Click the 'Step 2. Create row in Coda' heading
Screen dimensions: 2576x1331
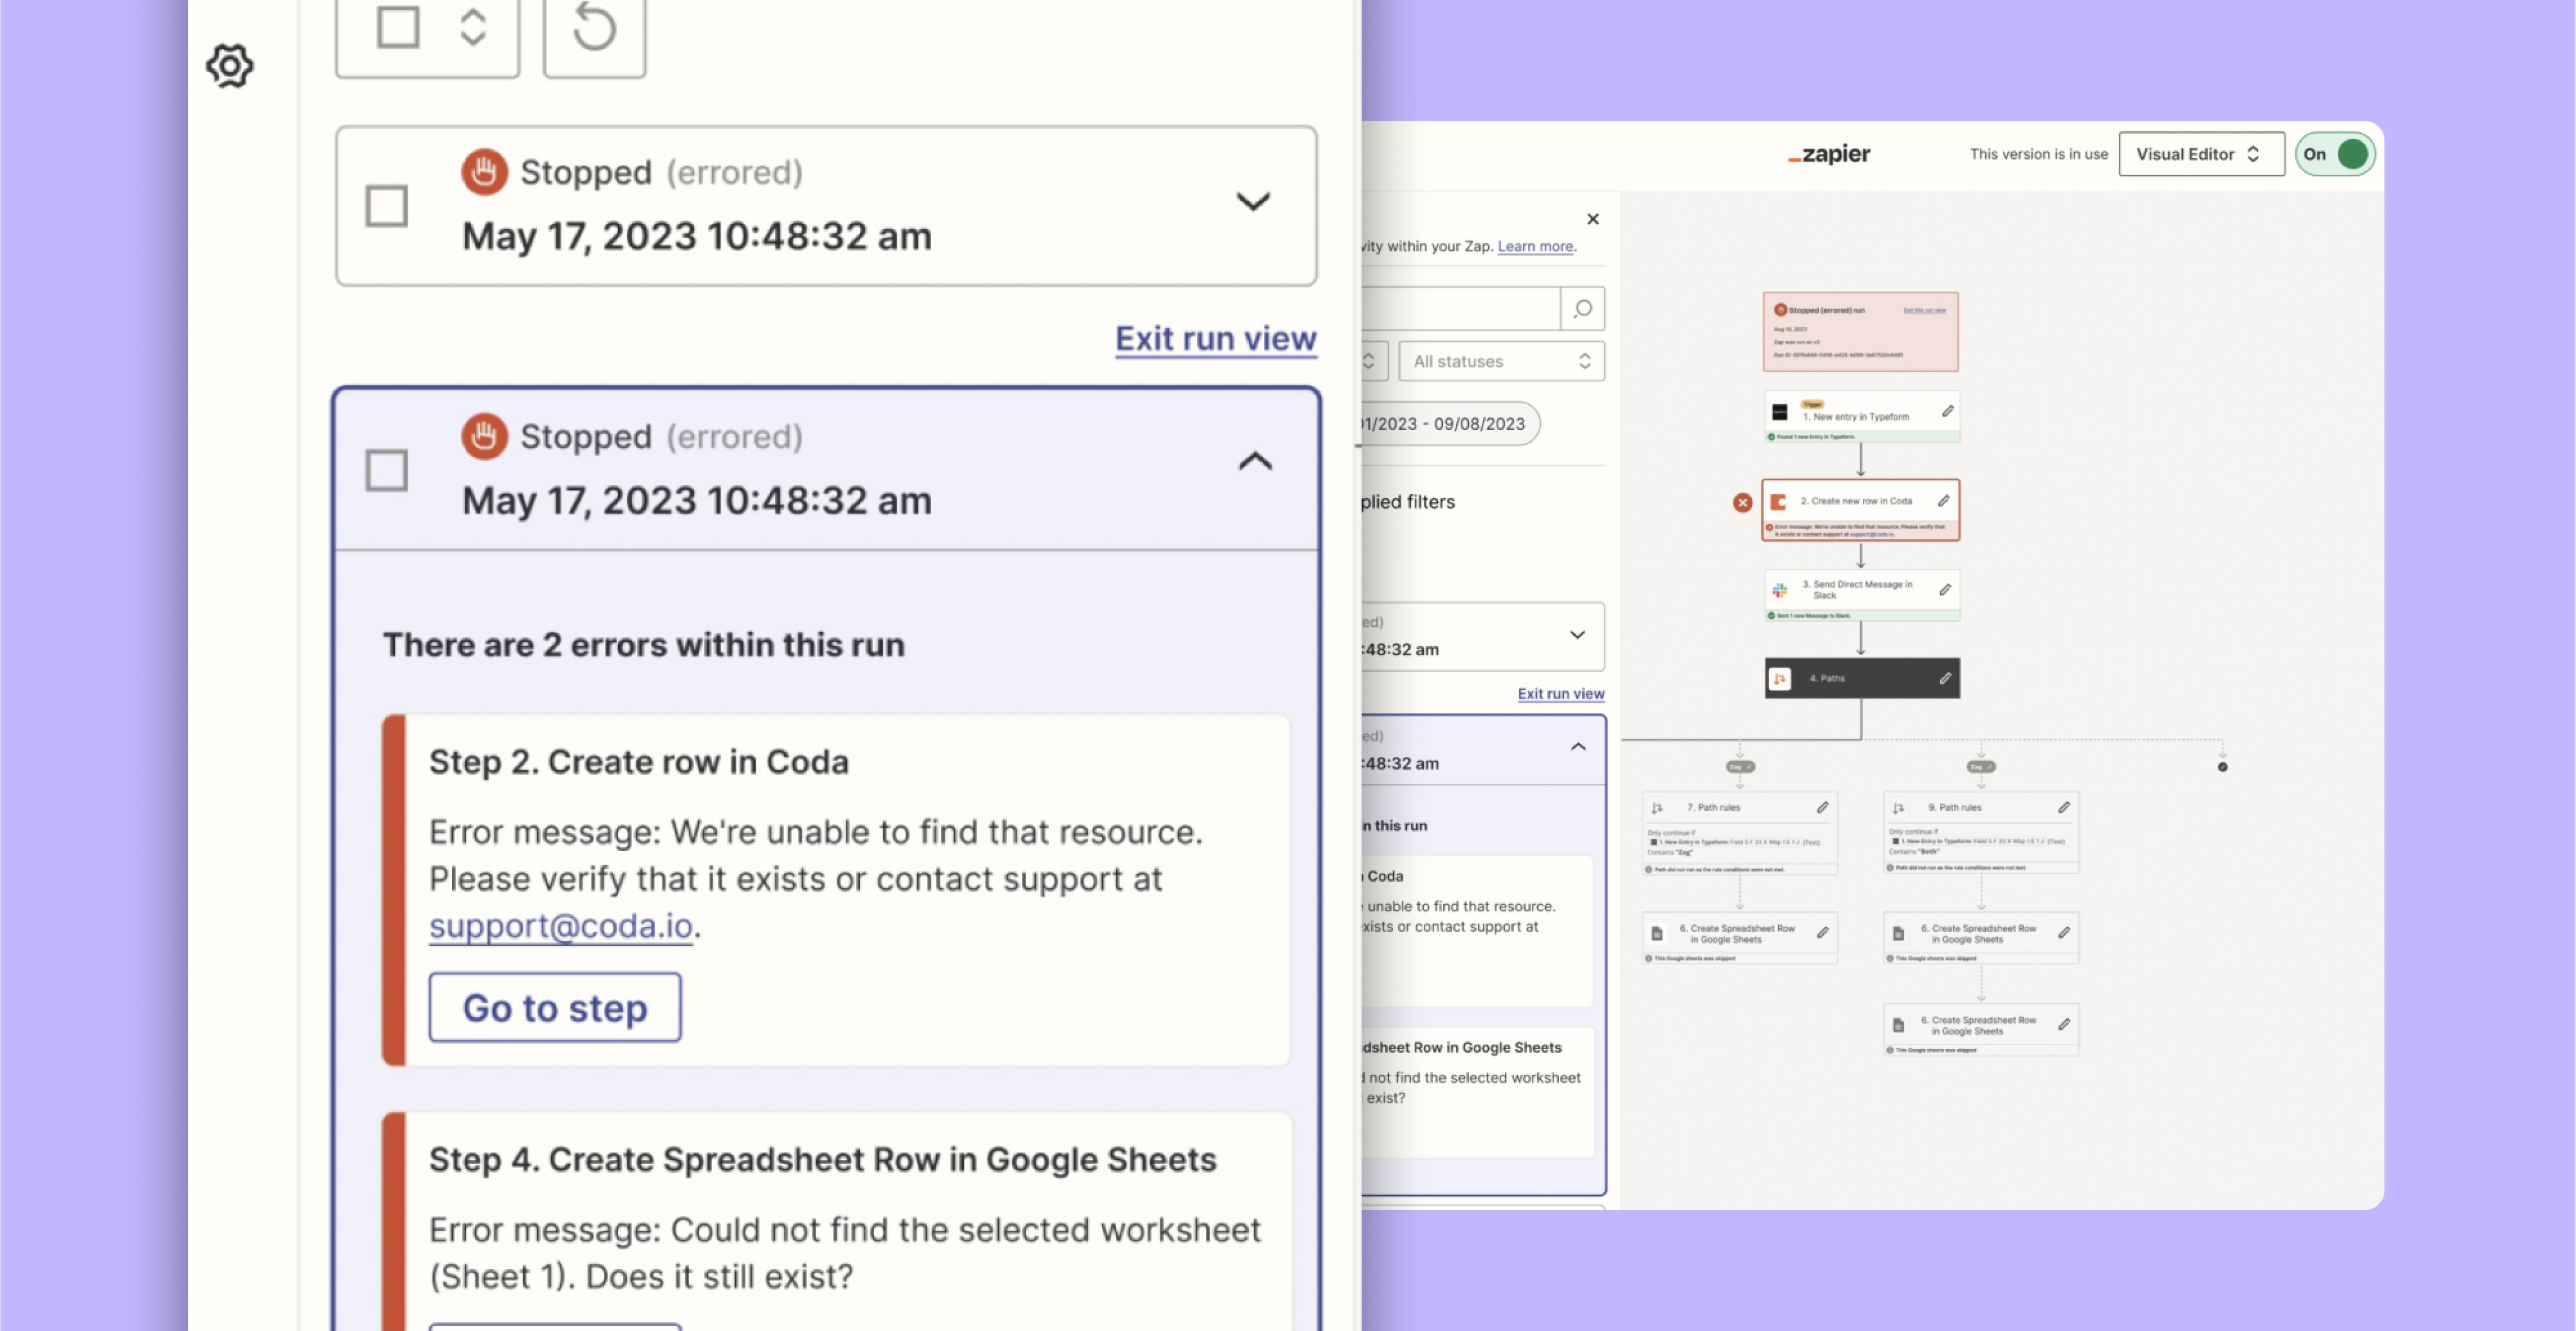pyautogui.click(x=639, y=762)
